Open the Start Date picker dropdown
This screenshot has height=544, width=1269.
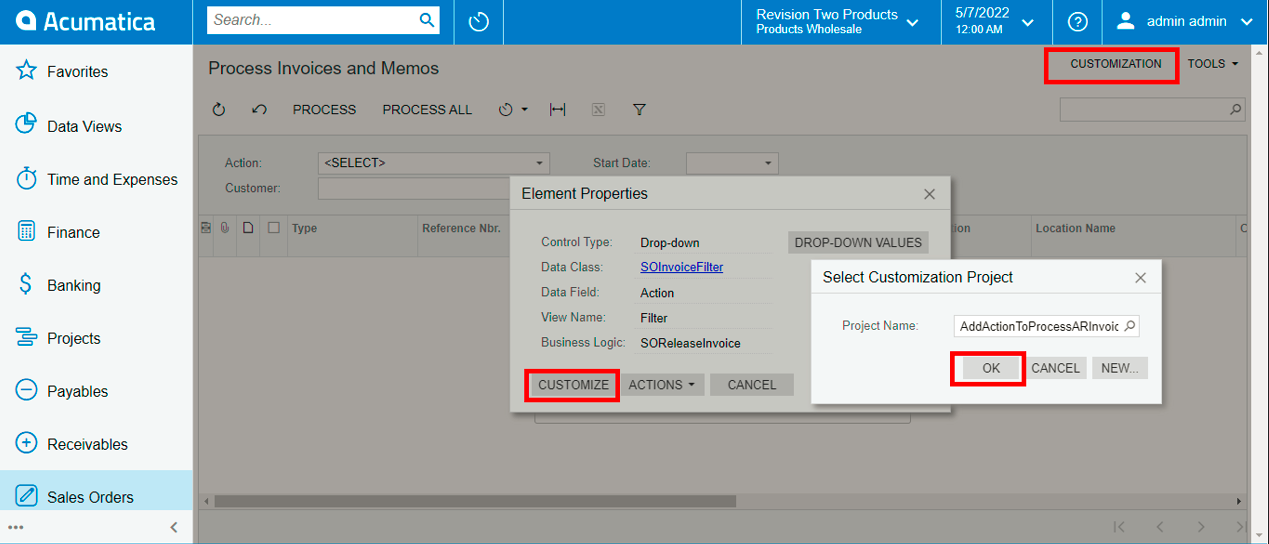click(x=768, y=163)
